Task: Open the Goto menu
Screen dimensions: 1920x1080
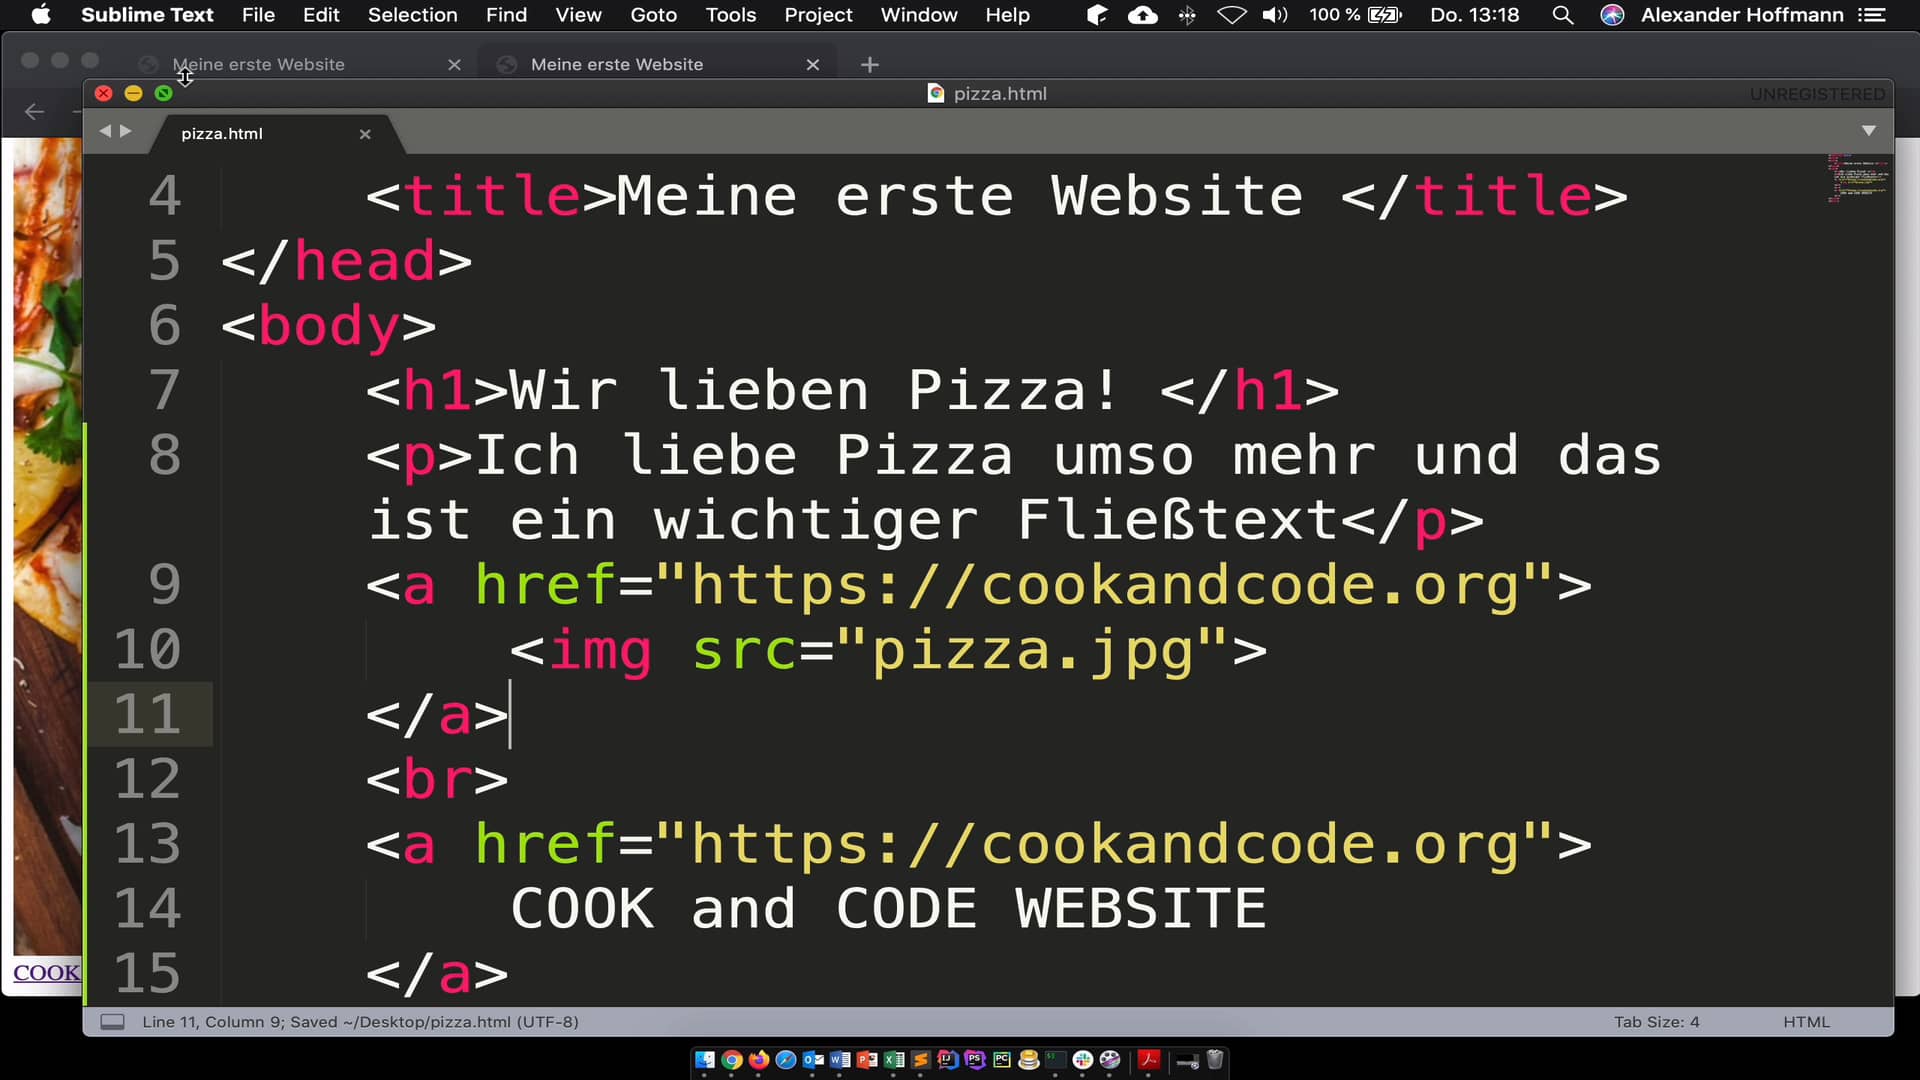Action: 653,15
